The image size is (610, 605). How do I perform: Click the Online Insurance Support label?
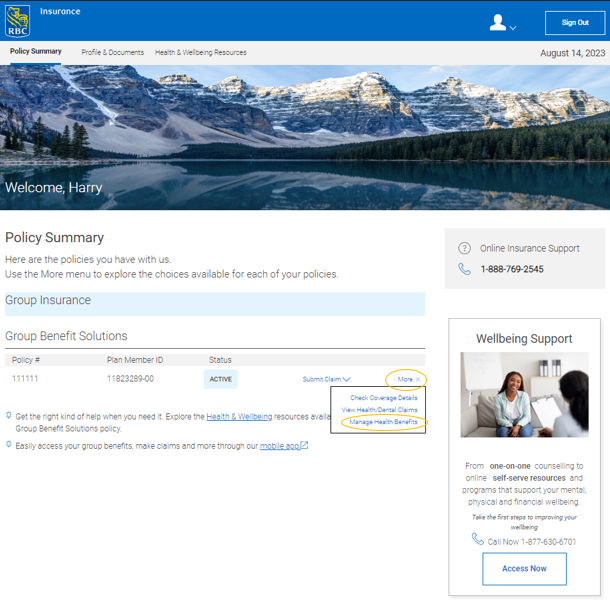[529, 249]
